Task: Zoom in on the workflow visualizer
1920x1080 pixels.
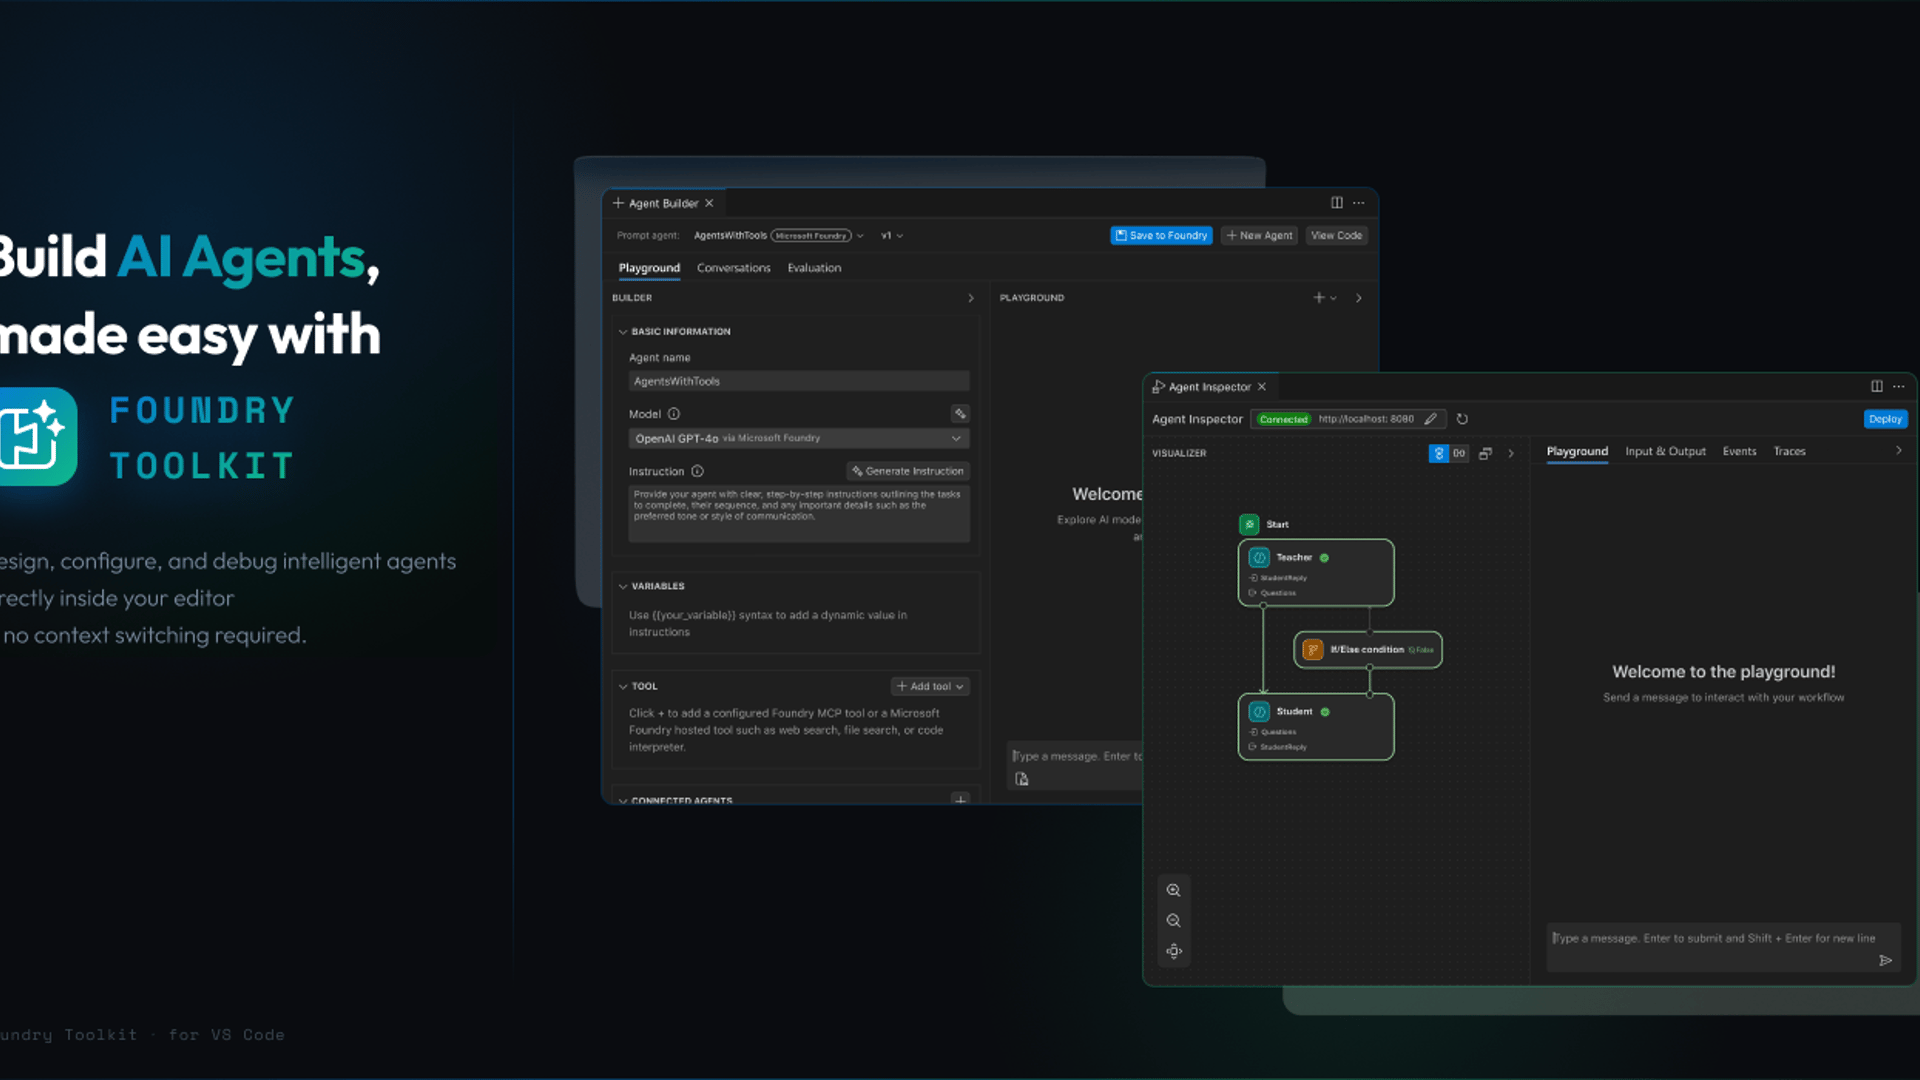Action: tap(1173, 890)
